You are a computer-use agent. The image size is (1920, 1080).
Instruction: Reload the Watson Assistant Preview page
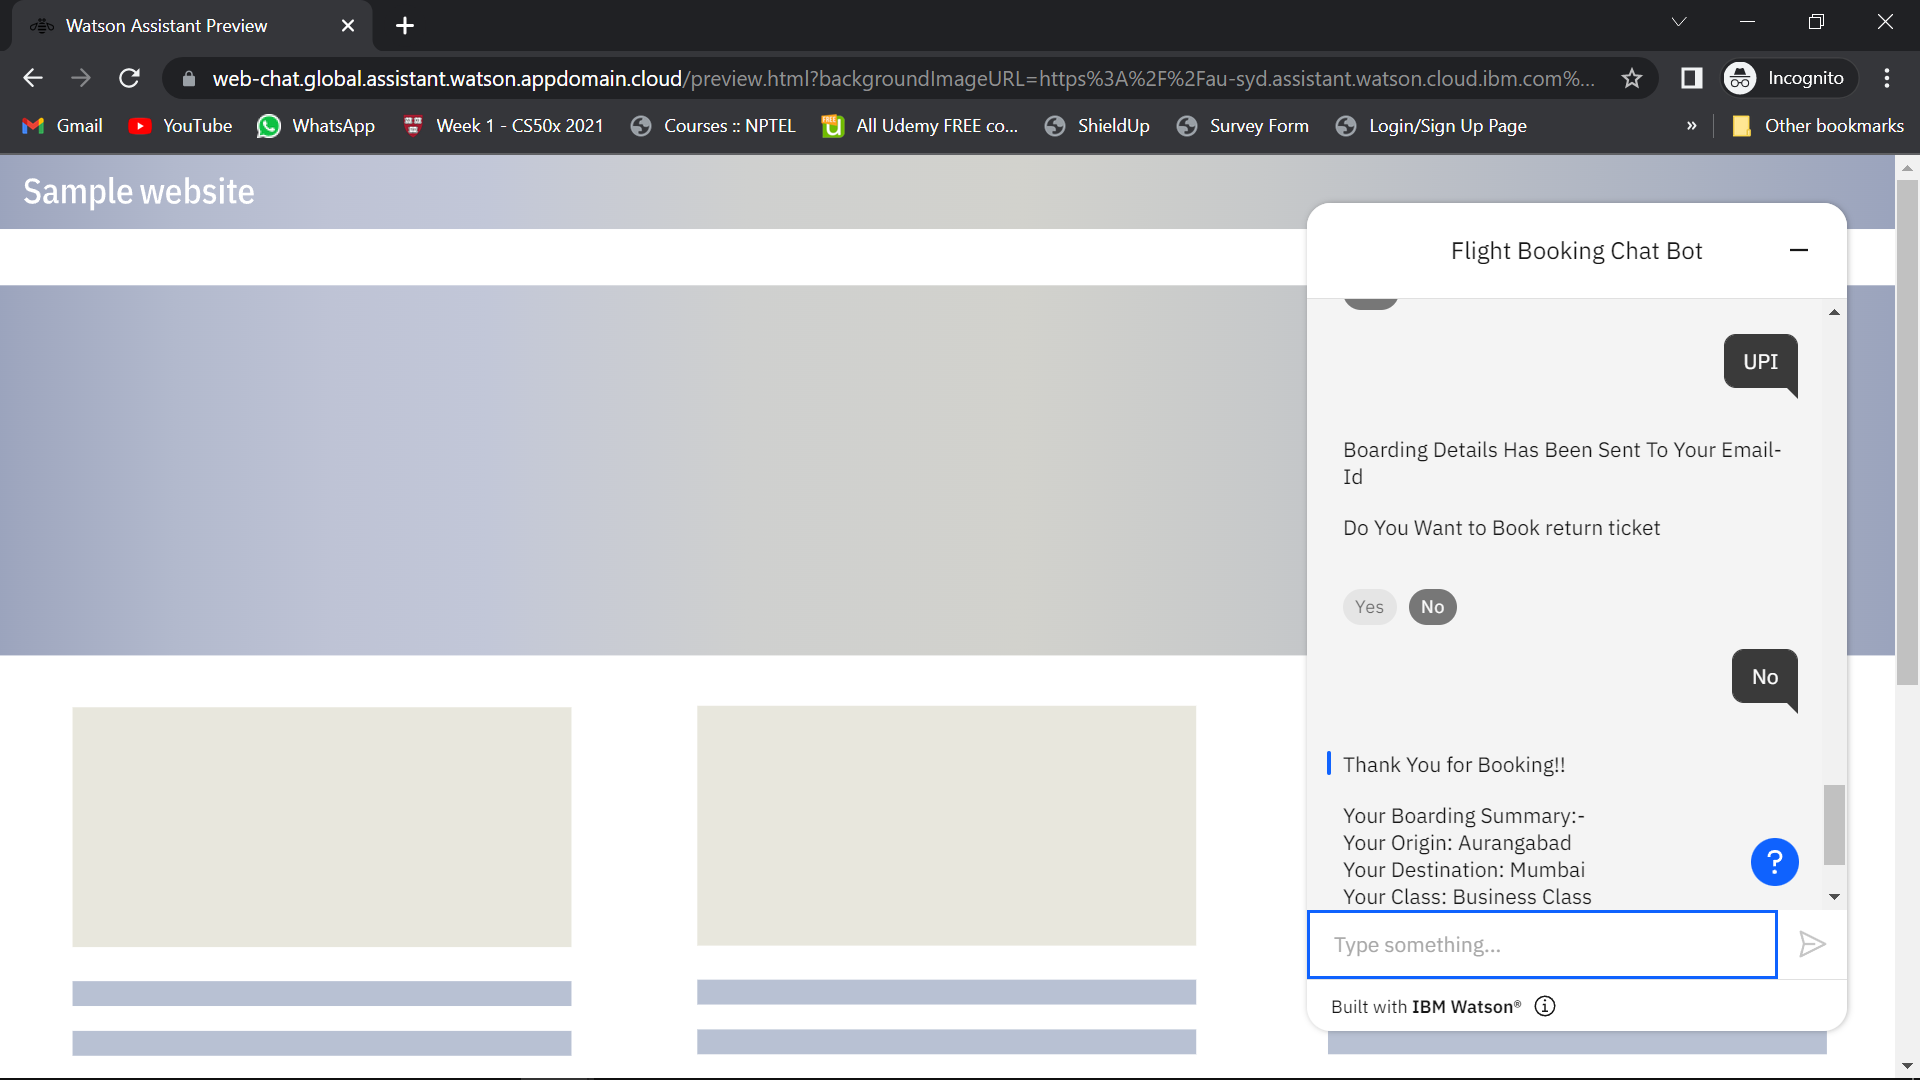pos(129,78)
